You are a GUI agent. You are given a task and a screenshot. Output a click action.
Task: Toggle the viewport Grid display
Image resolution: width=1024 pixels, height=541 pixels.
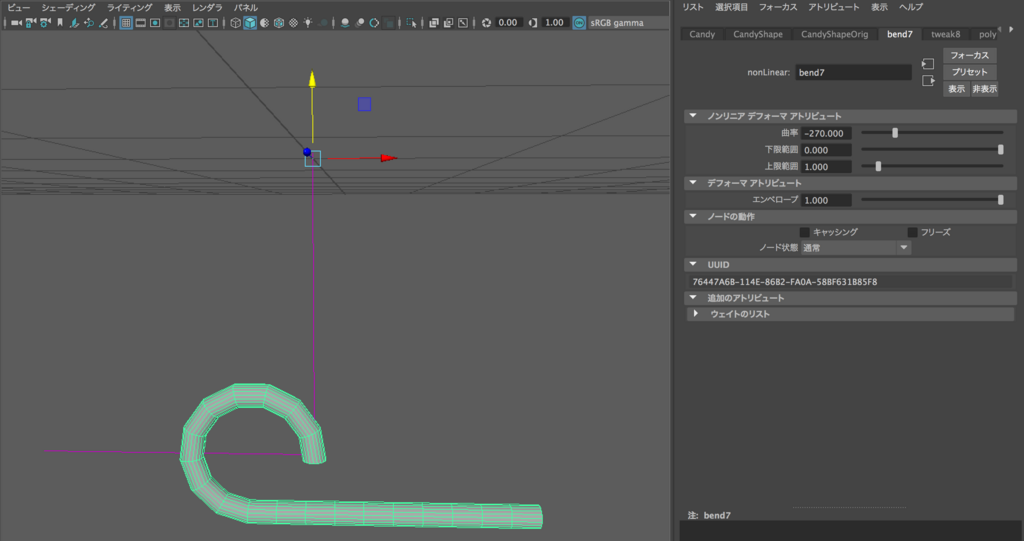click(126, 23)
